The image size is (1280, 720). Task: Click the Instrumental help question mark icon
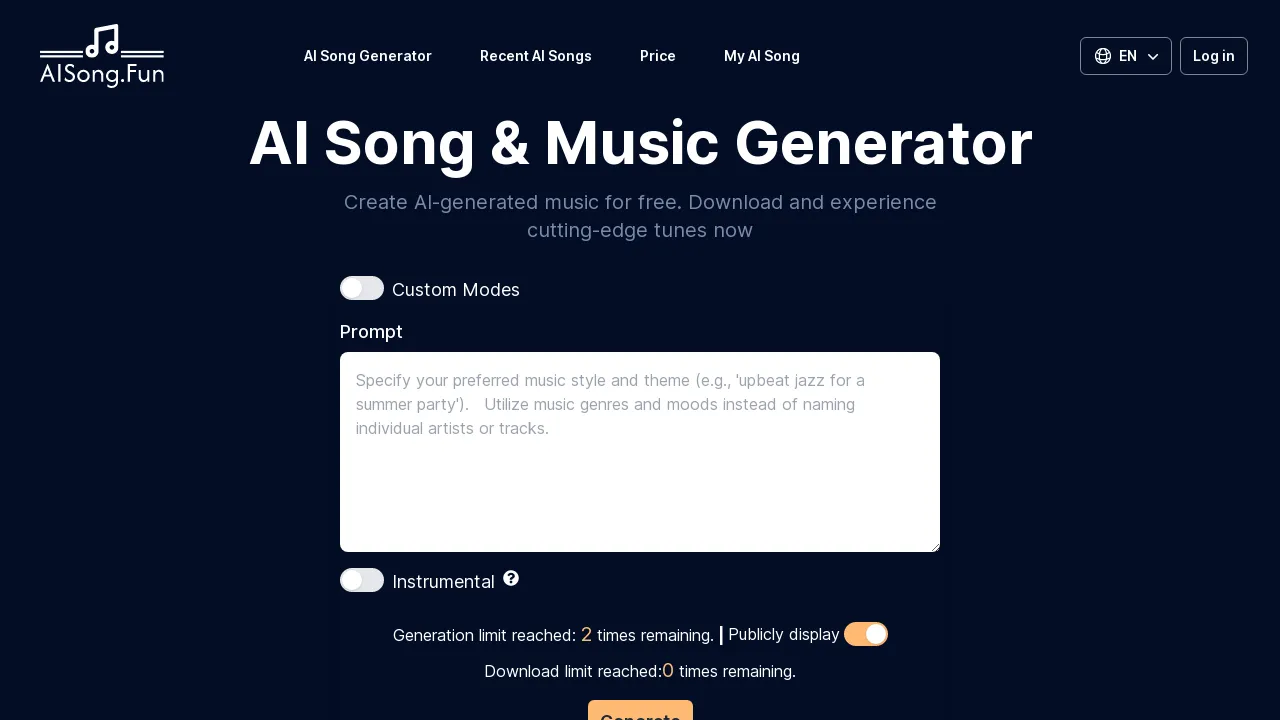coord(511,578)
